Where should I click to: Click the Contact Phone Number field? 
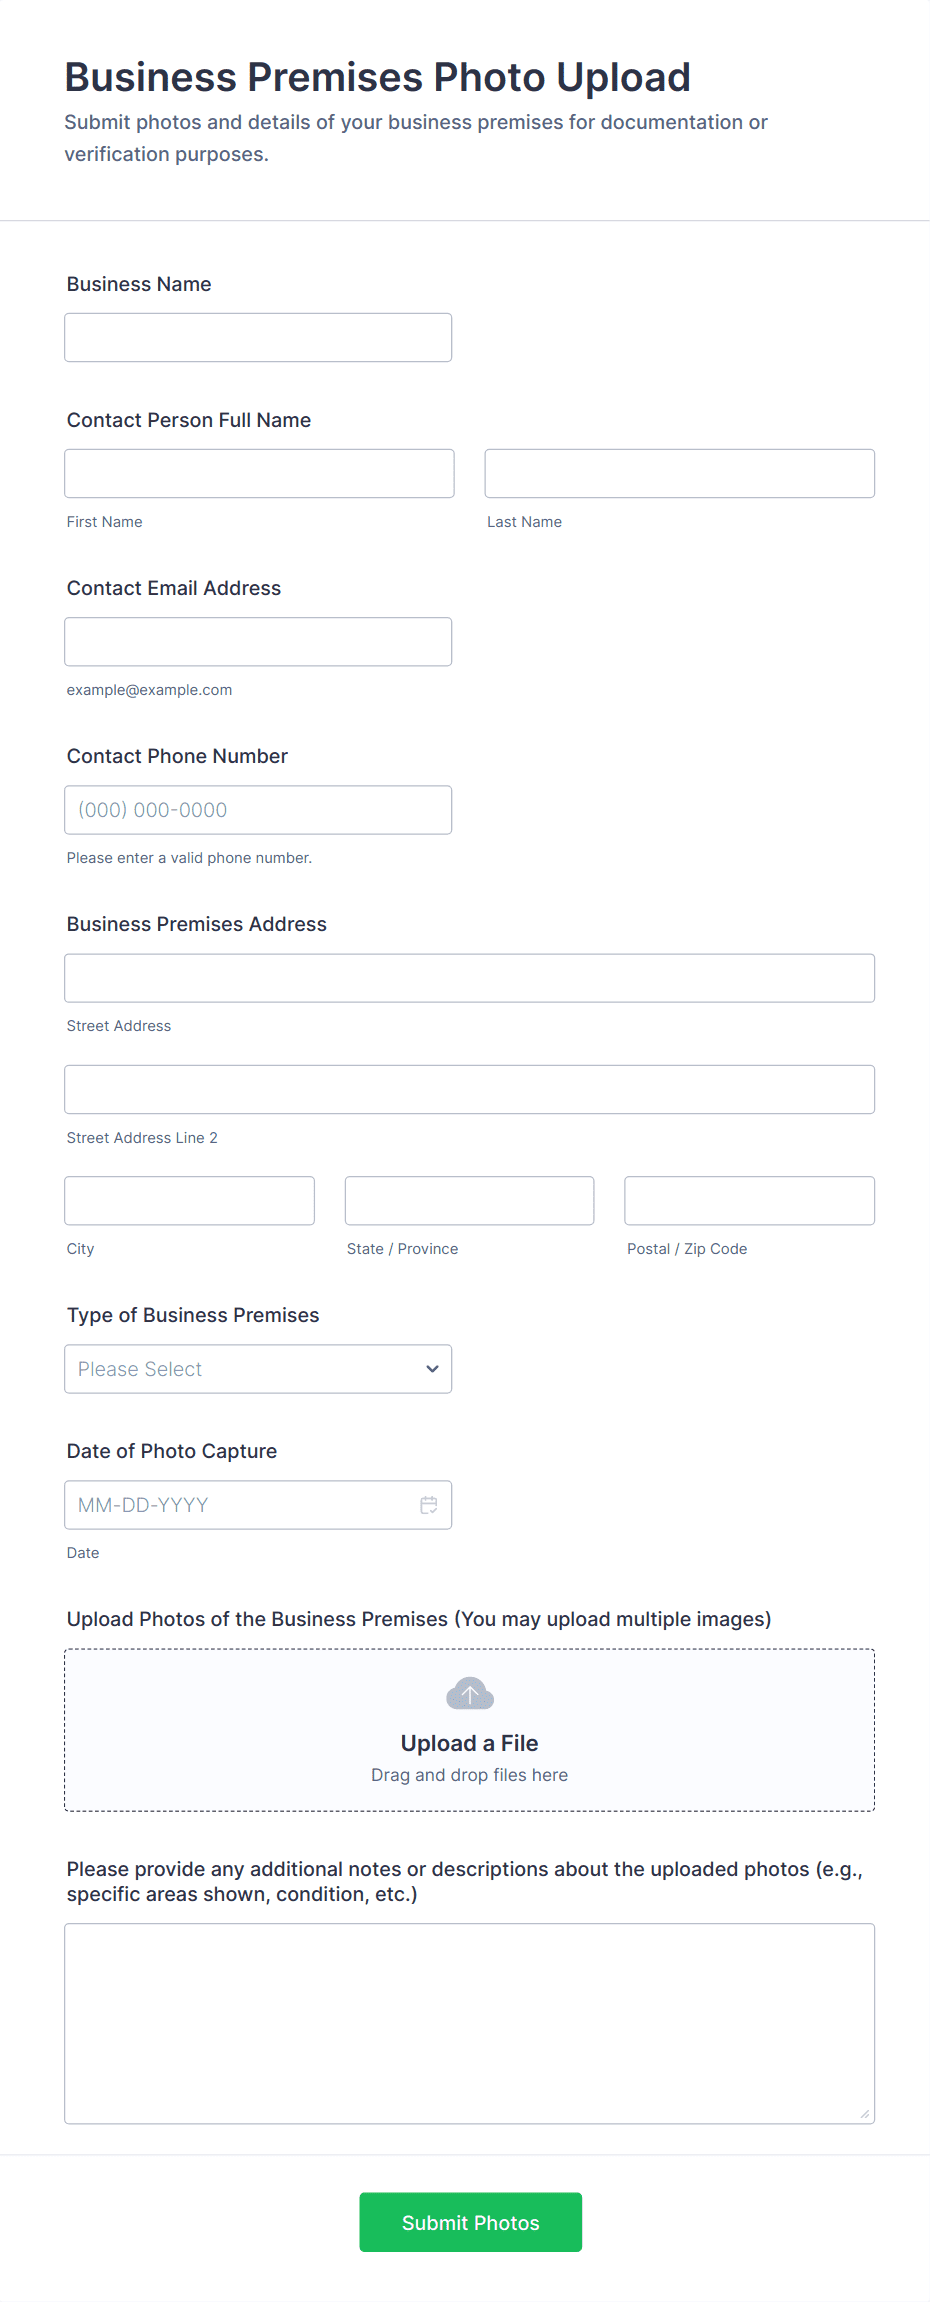click(258, 810)
